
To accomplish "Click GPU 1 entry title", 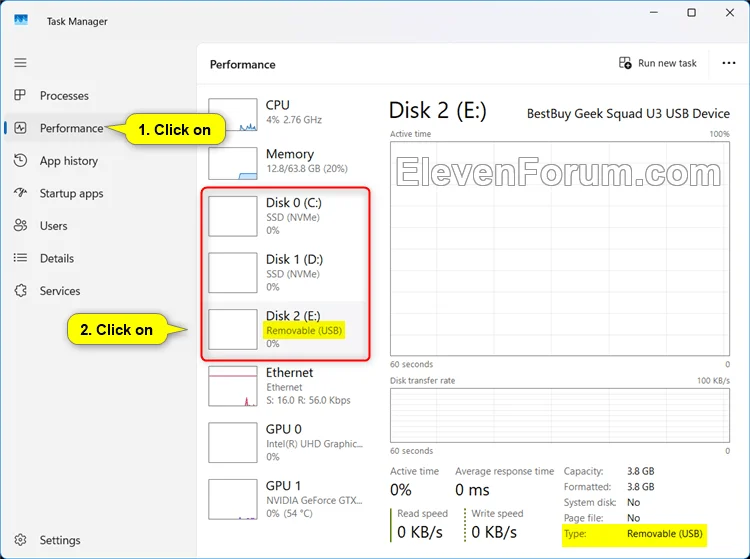I will click(x=283, y=485).
